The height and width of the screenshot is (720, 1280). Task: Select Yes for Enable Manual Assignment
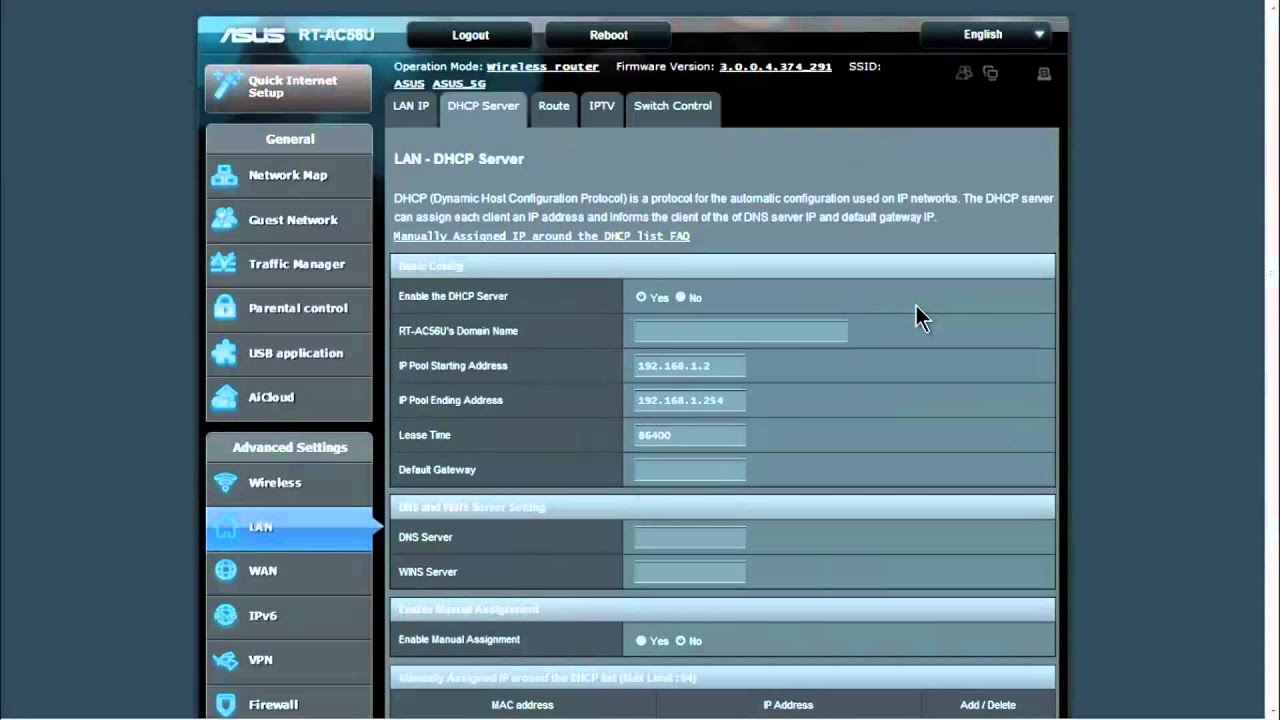coord(641,640)
